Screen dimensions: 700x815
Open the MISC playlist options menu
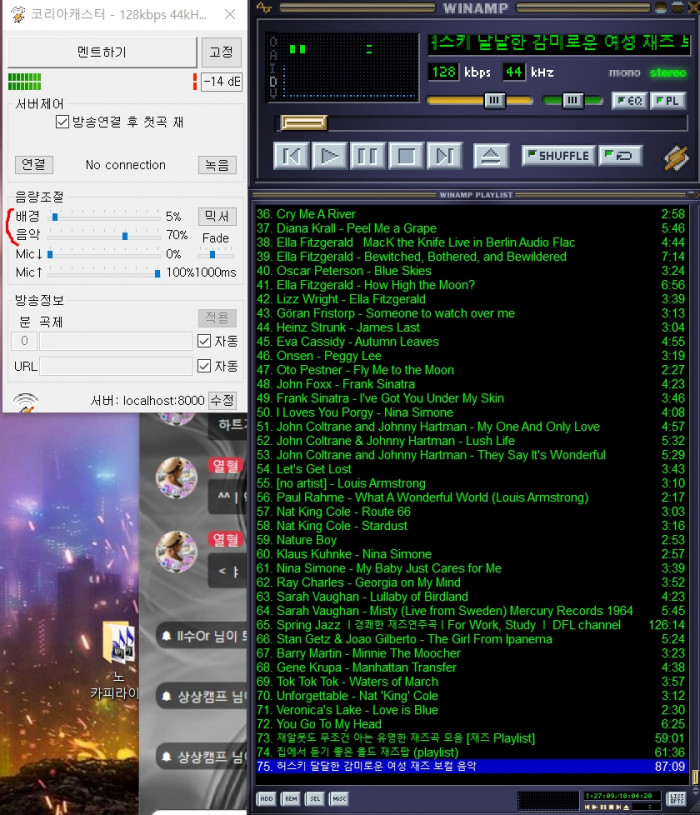click(339, 798)
